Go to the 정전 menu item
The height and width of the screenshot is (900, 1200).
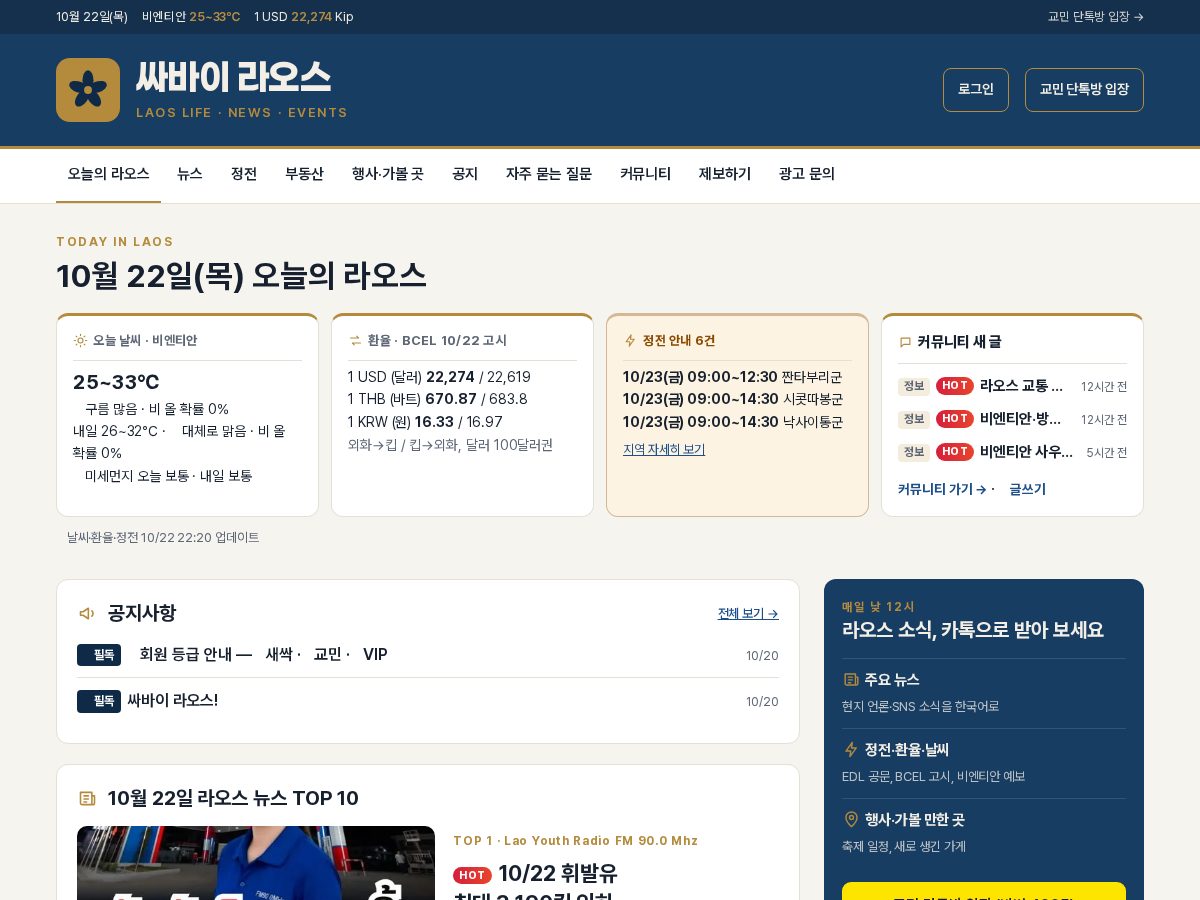coord(244,174)
